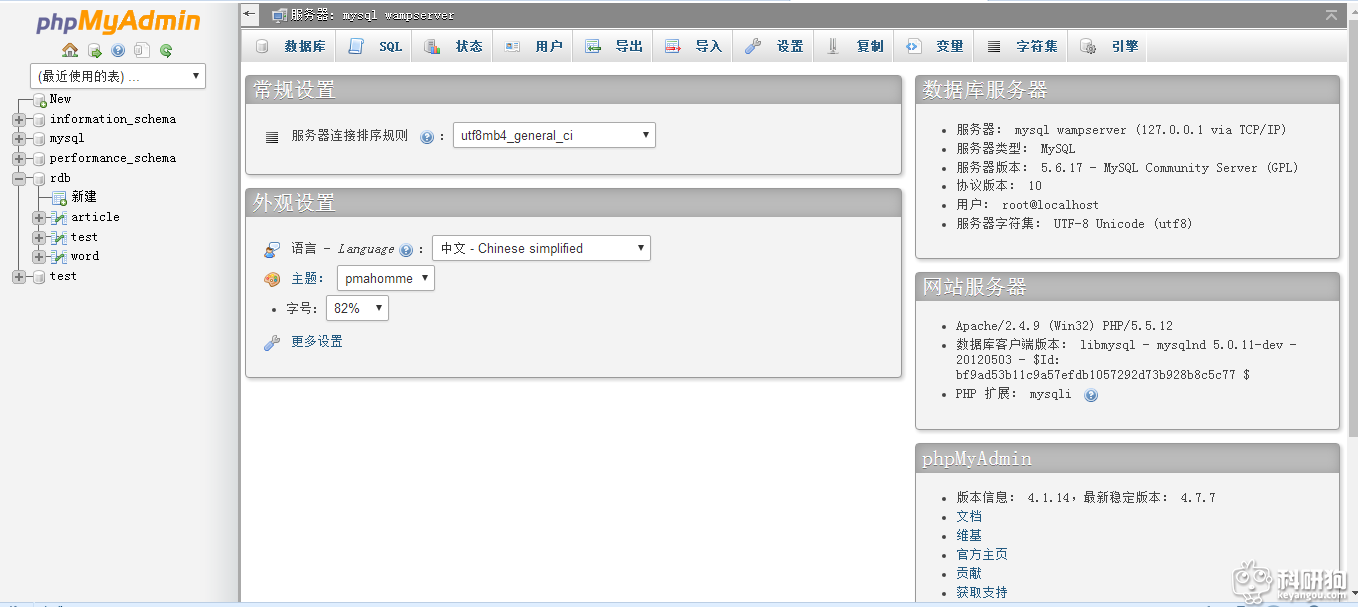
Task: Open phpMyAdmin documentation blue question icon
Action: pos(118,50)
